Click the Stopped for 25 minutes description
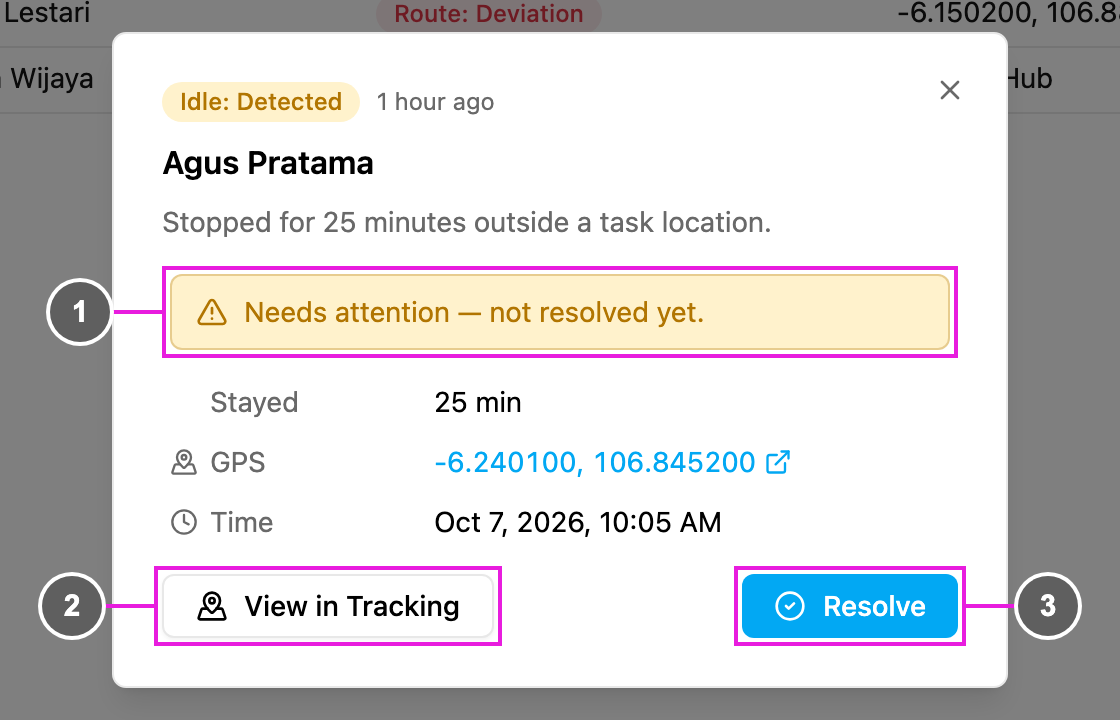This screenshot has width=1120, height=720. [467, 222]
